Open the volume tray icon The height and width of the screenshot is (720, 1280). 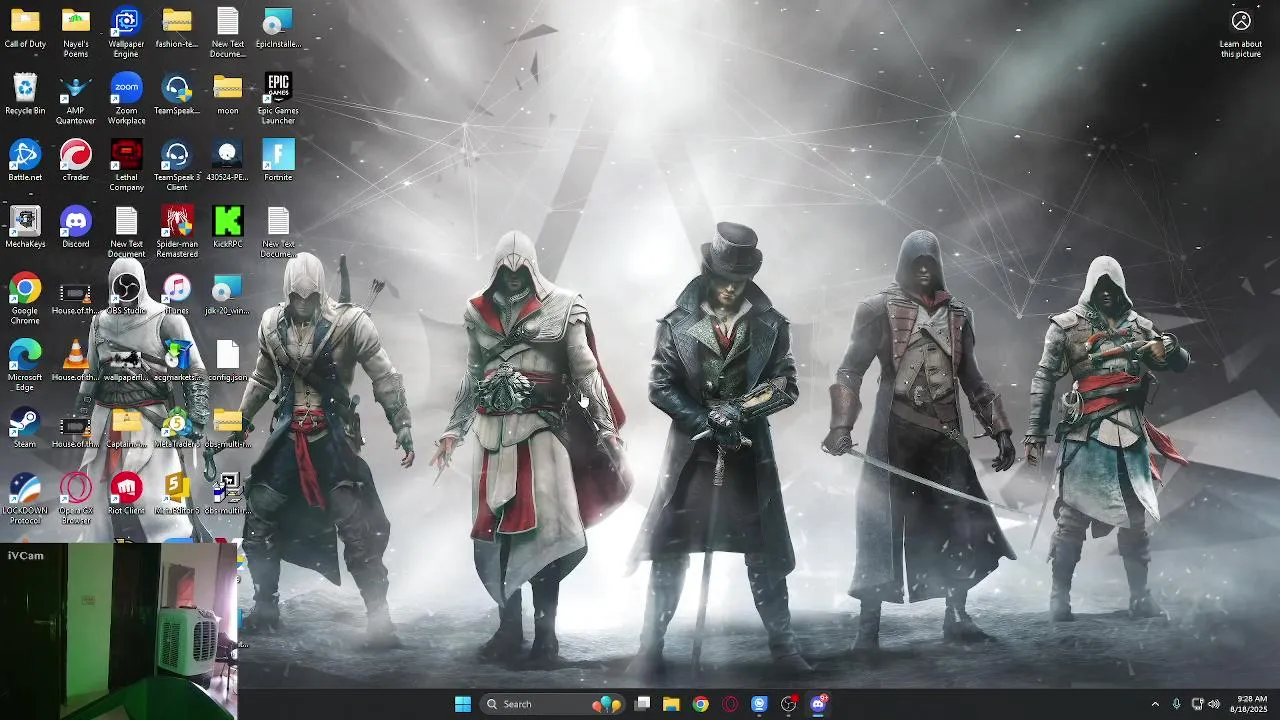(x=1214, y=704)
